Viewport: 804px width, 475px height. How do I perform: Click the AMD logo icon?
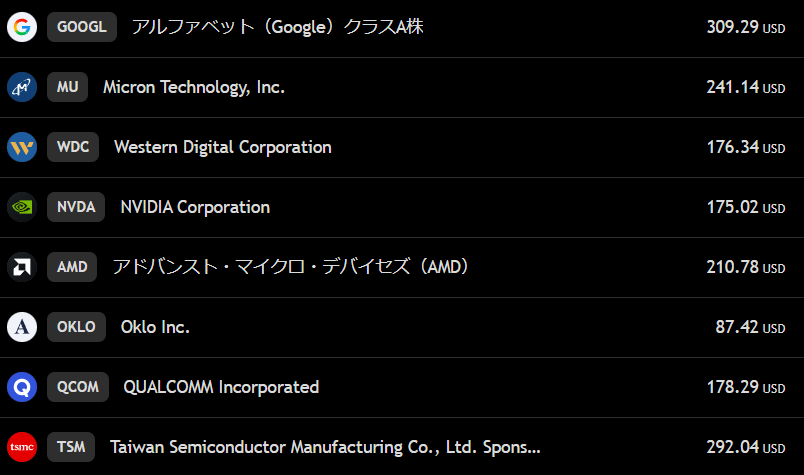pos(22,267)
